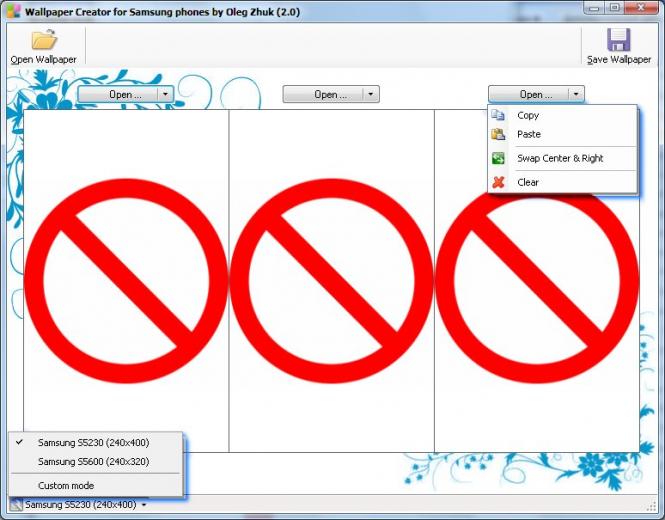Screen dimensions: 665x520
Task: Click the center panel Open ... button
Action: (324, 94)
